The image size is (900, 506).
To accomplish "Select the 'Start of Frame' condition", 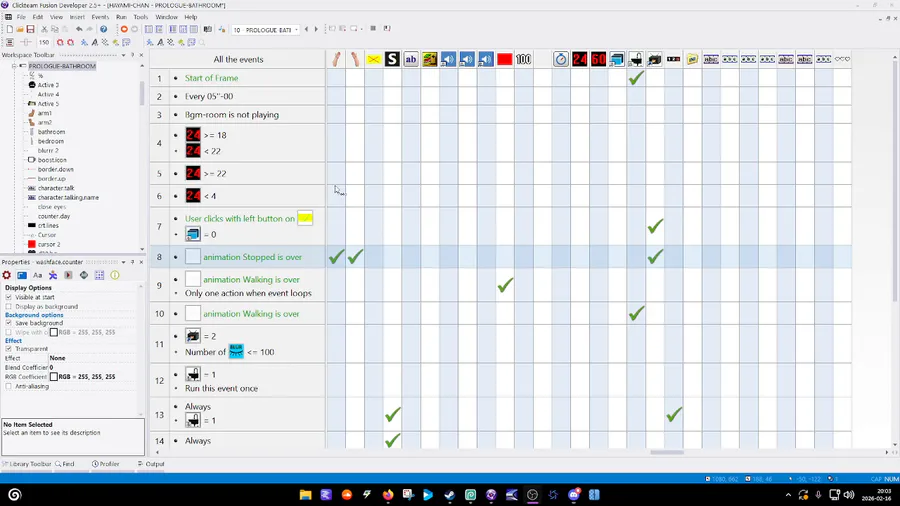I will [x=211, y=78].
